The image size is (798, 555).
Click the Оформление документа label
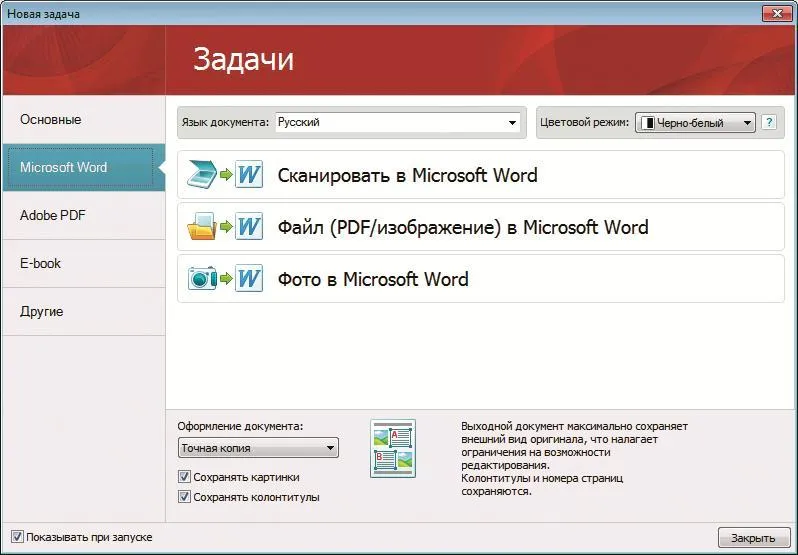coord(240,426)
